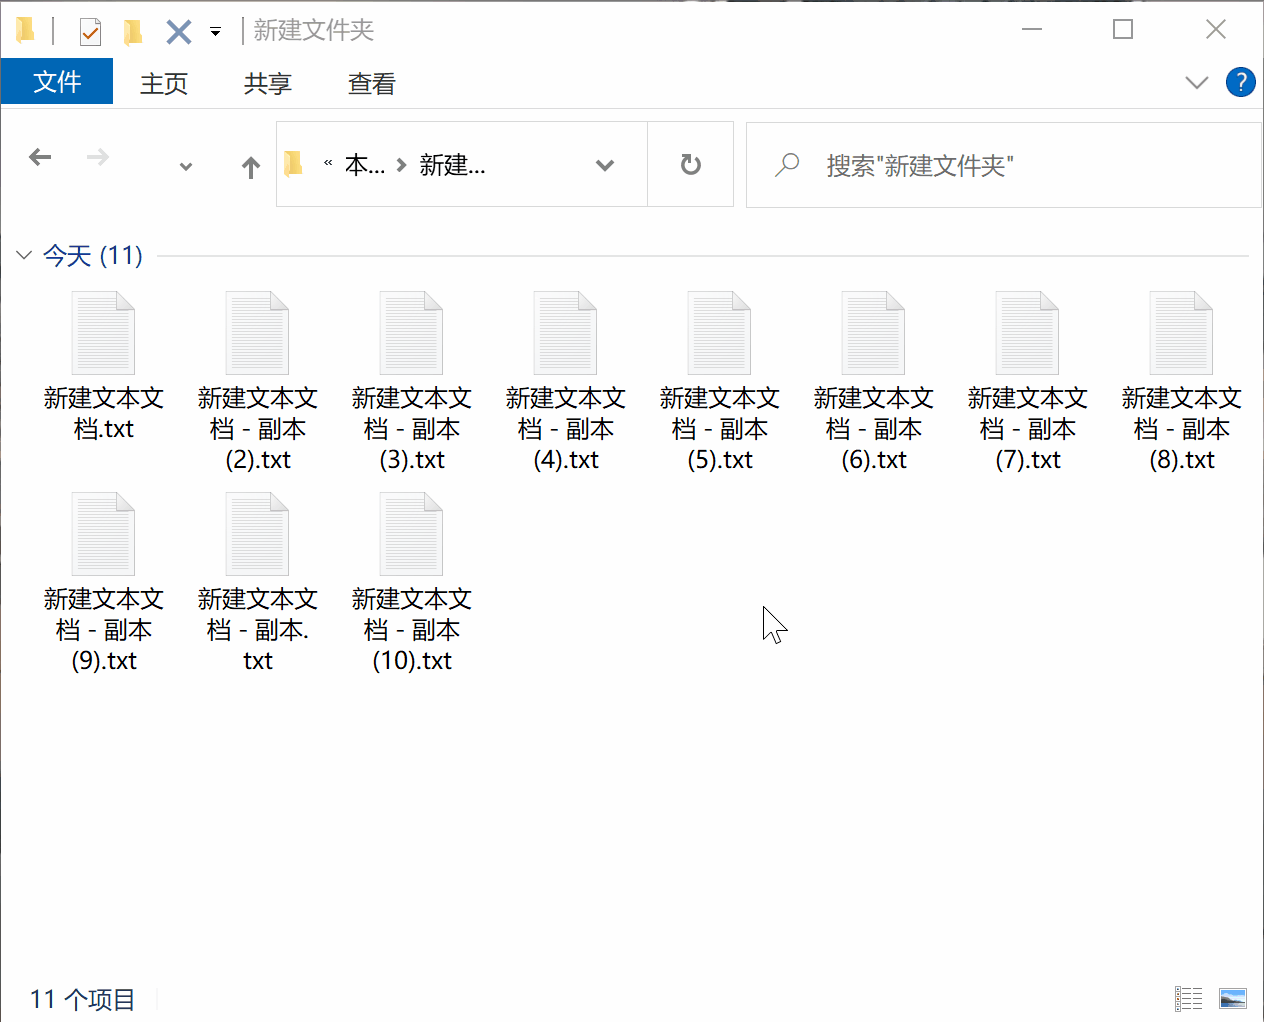Screen dimensions: 1264x1022
Task: Open the address bar history dropdown
Action: point(604,165)
